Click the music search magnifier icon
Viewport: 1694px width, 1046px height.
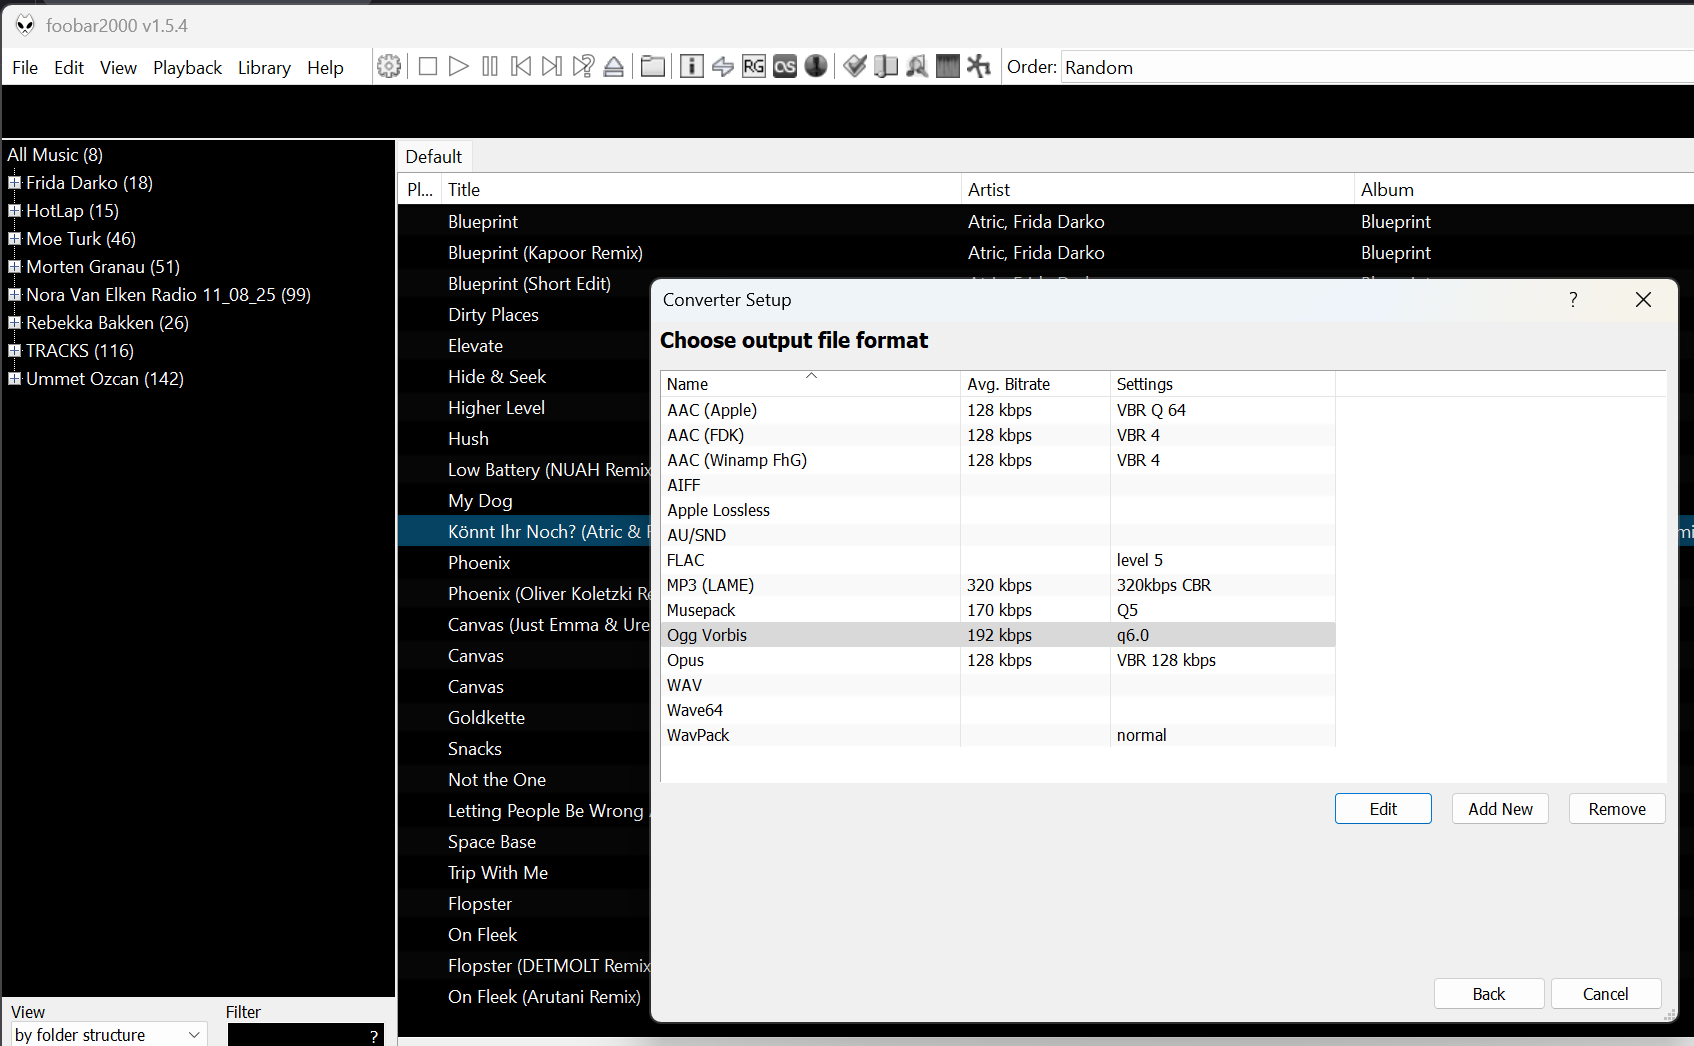pos(917,66)
